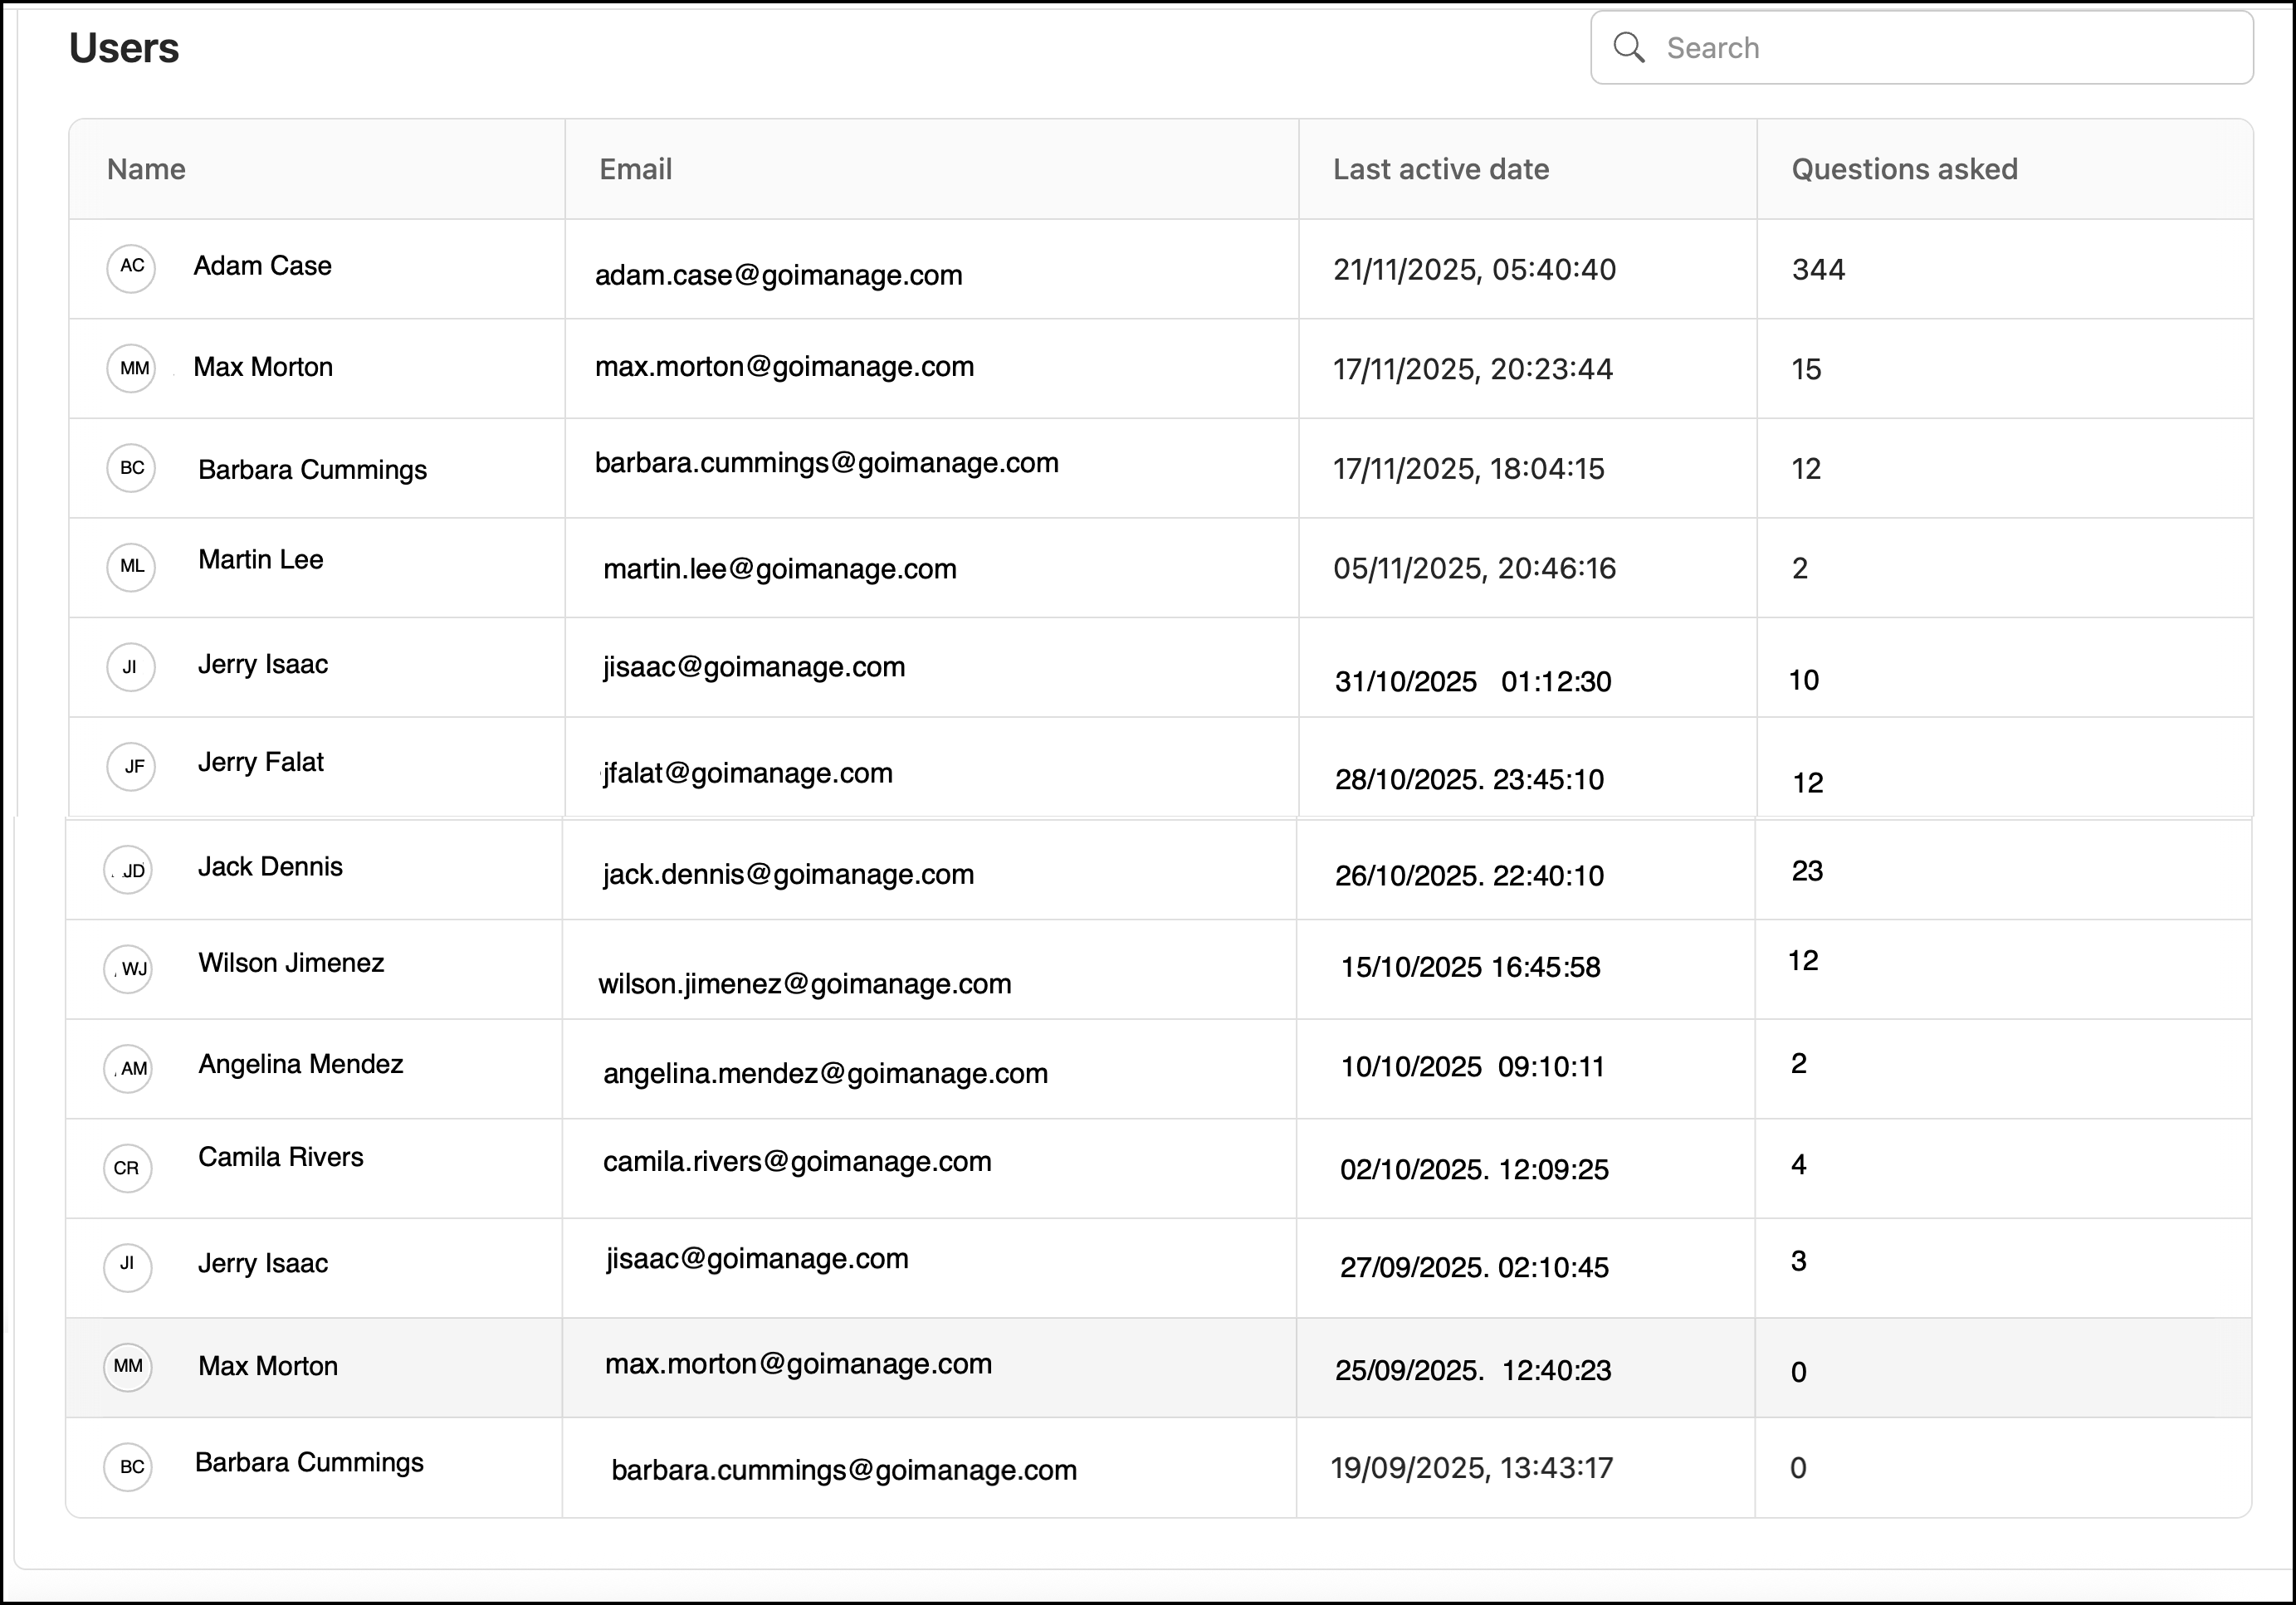Focus the Search input field
The height and width of the screenshot is (1605, 2296).
pos(1950,48)
